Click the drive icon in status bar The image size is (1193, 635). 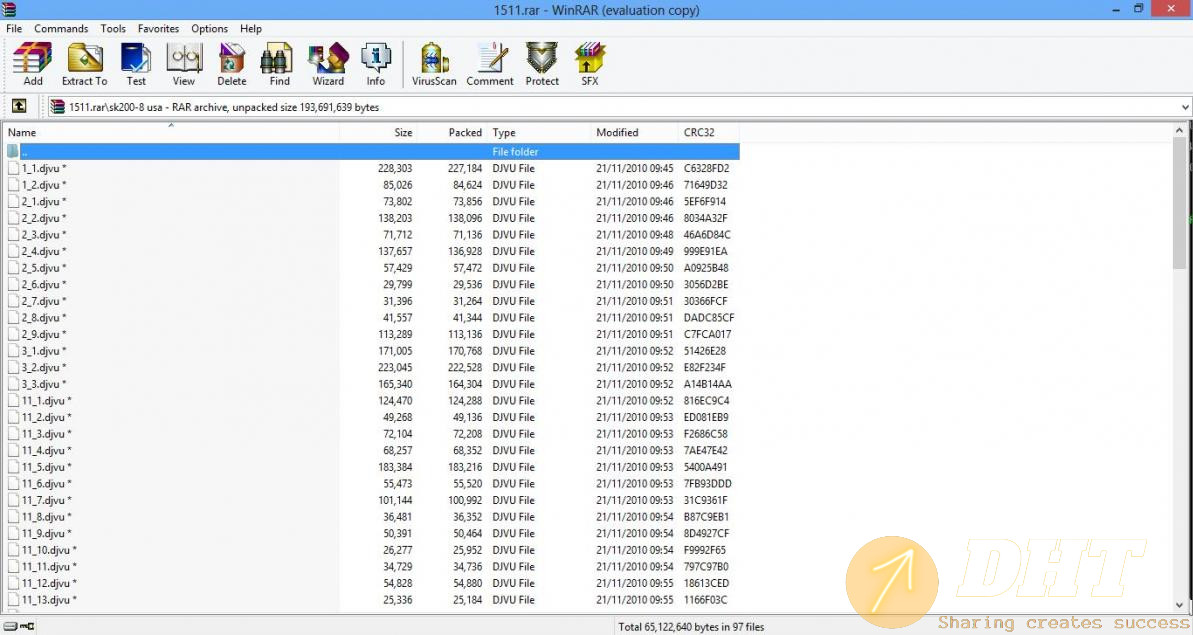tap(10, 627)
